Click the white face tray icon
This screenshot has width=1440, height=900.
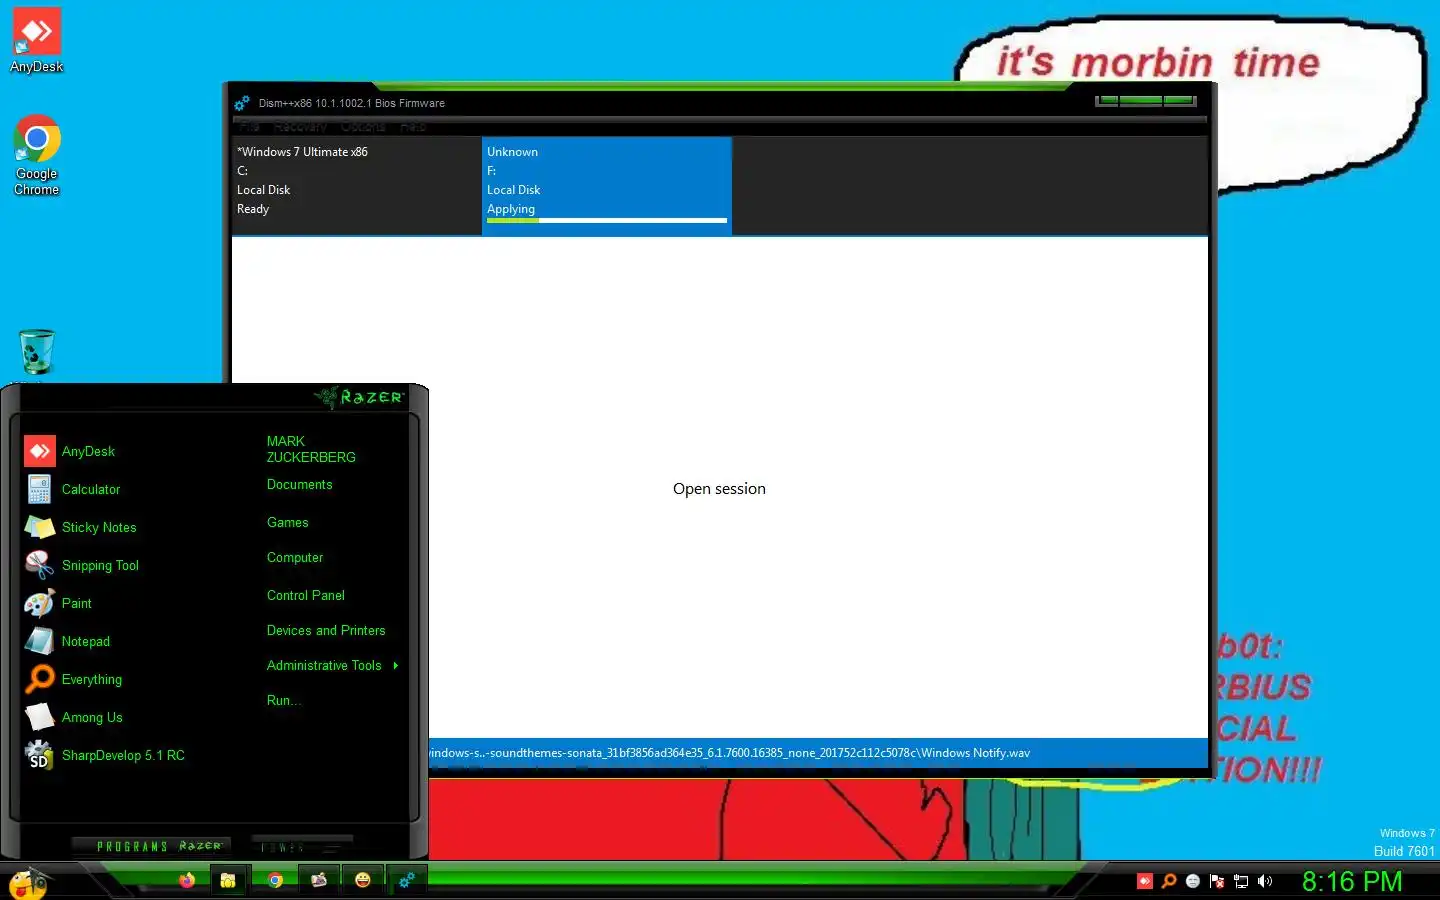click(x=1193, y=881)
